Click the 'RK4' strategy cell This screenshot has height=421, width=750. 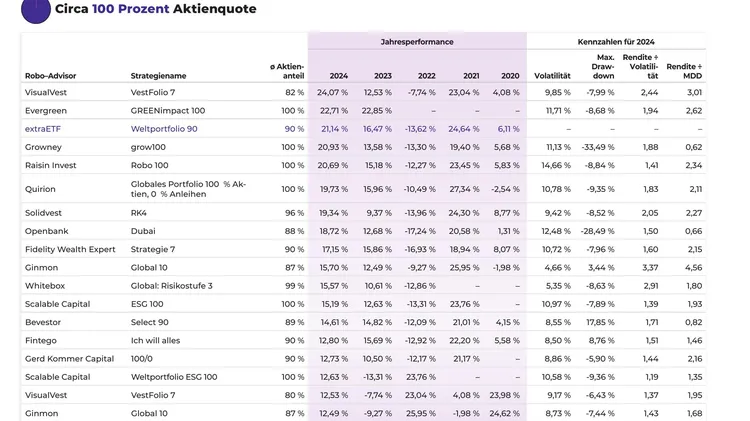coord(139,213)
